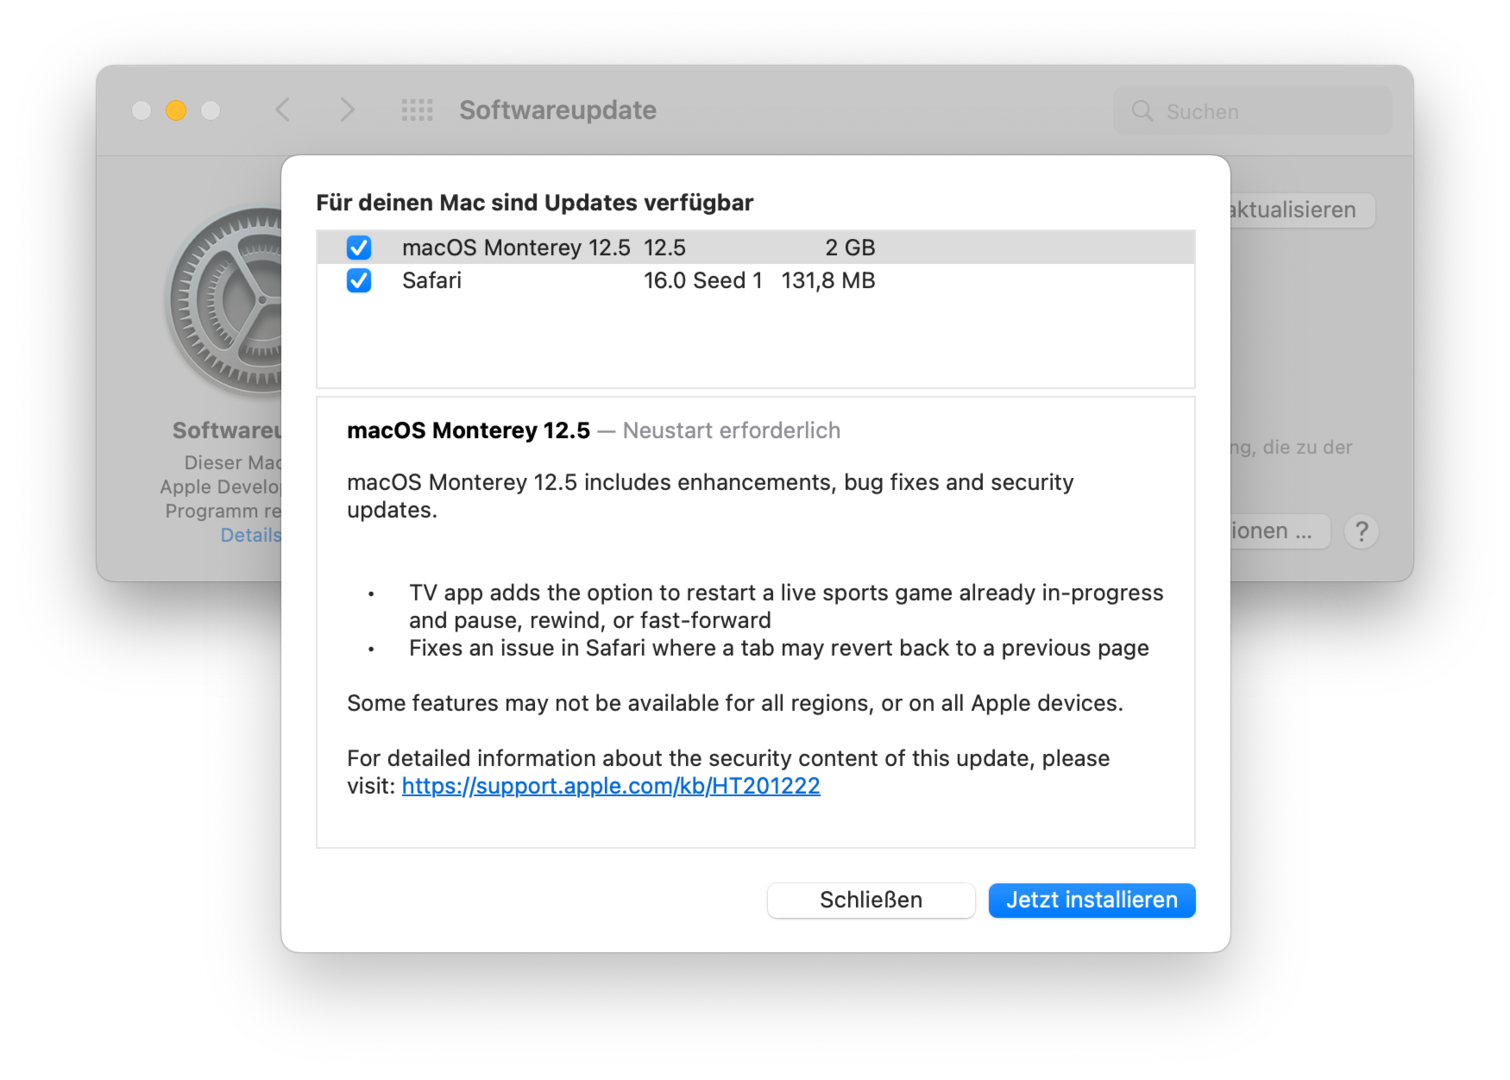This screenshot has height=1080, width=1510.
Task: Click the magnifier icon in the search box
Action: click(x=1142, y=111)
